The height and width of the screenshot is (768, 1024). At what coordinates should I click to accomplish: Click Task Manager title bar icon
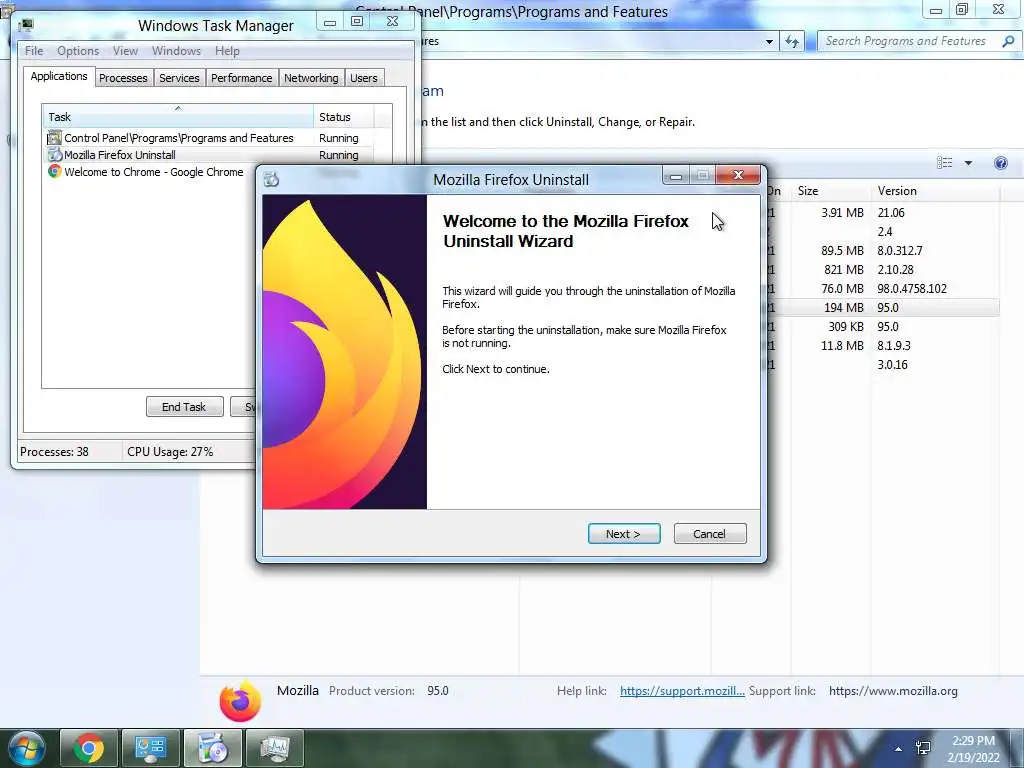[26, 25]
